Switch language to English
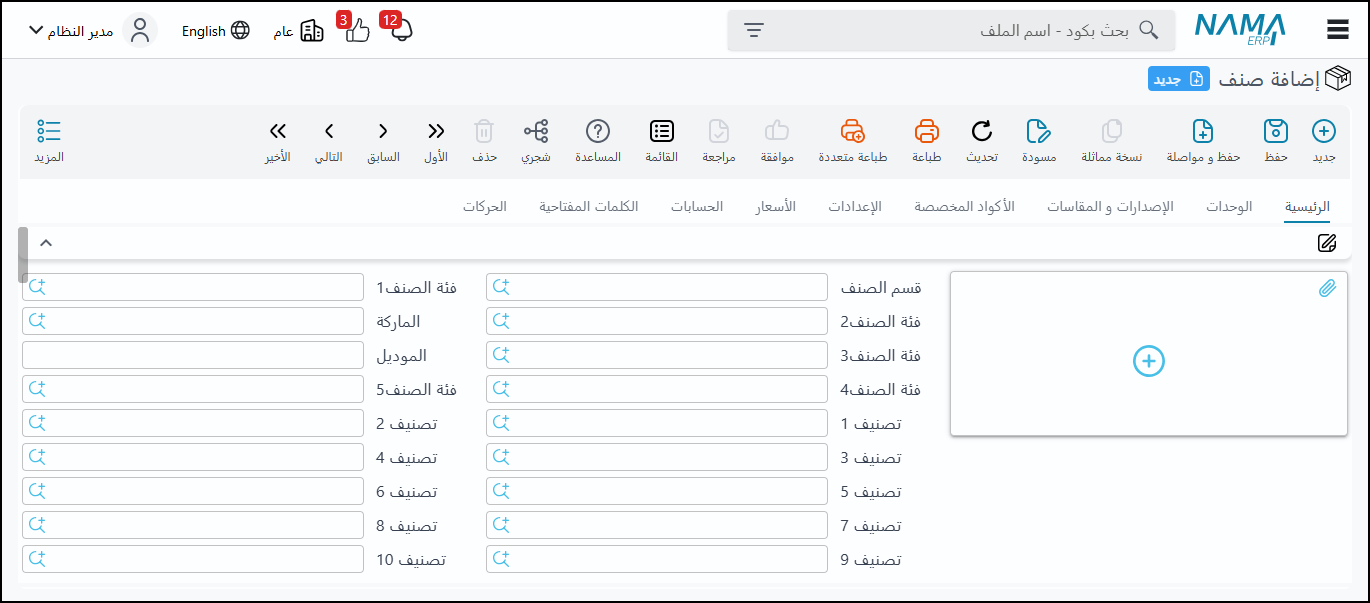The image size is (1370, 603). coord(215,31)
